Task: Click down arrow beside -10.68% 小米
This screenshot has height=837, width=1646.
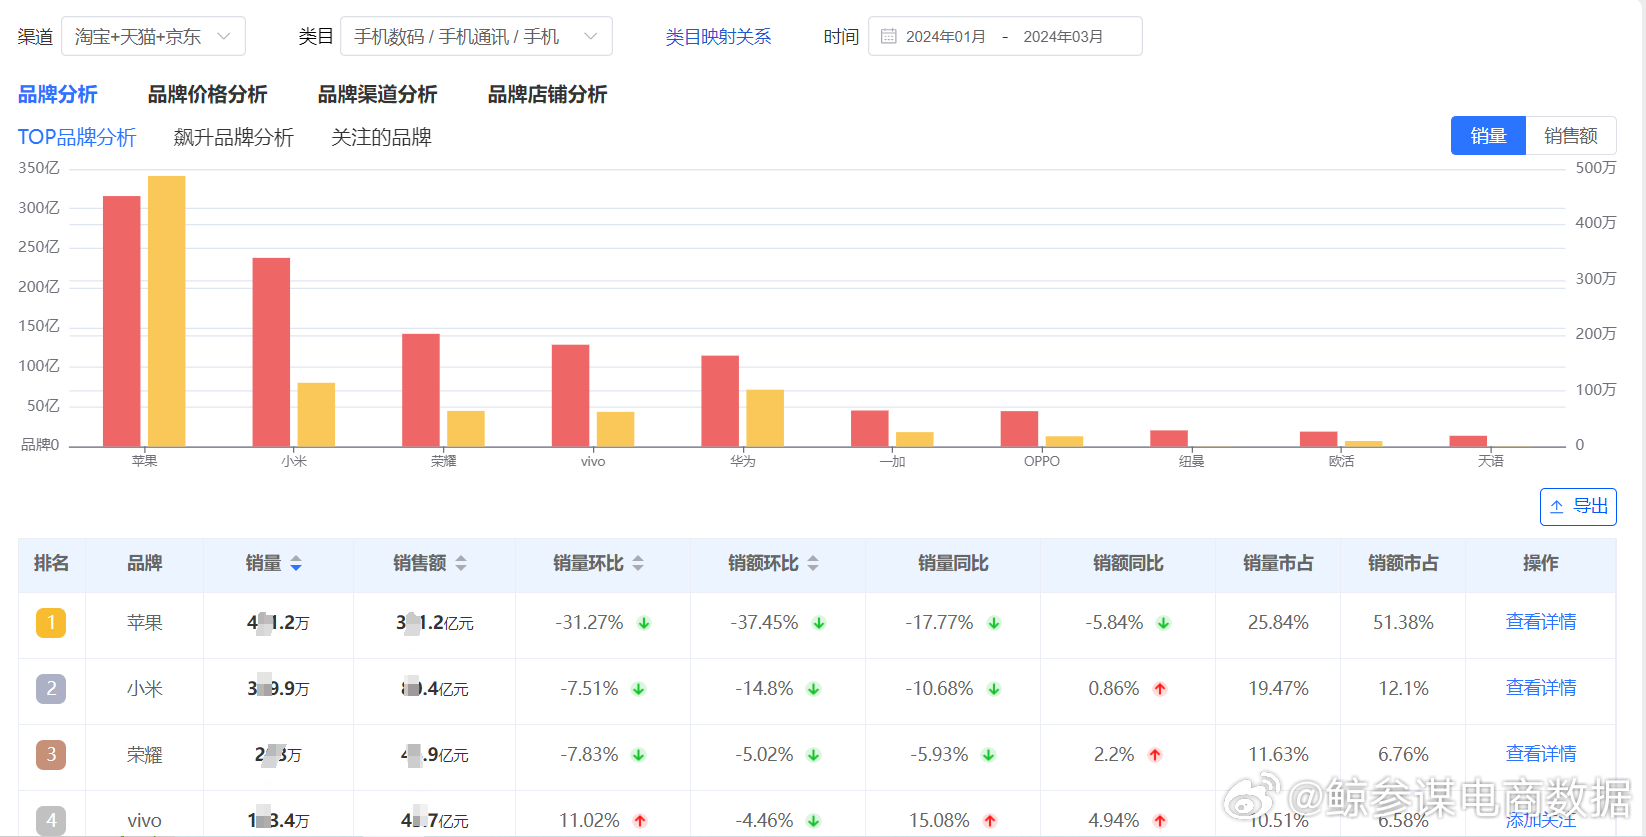Action: (994, 689)
